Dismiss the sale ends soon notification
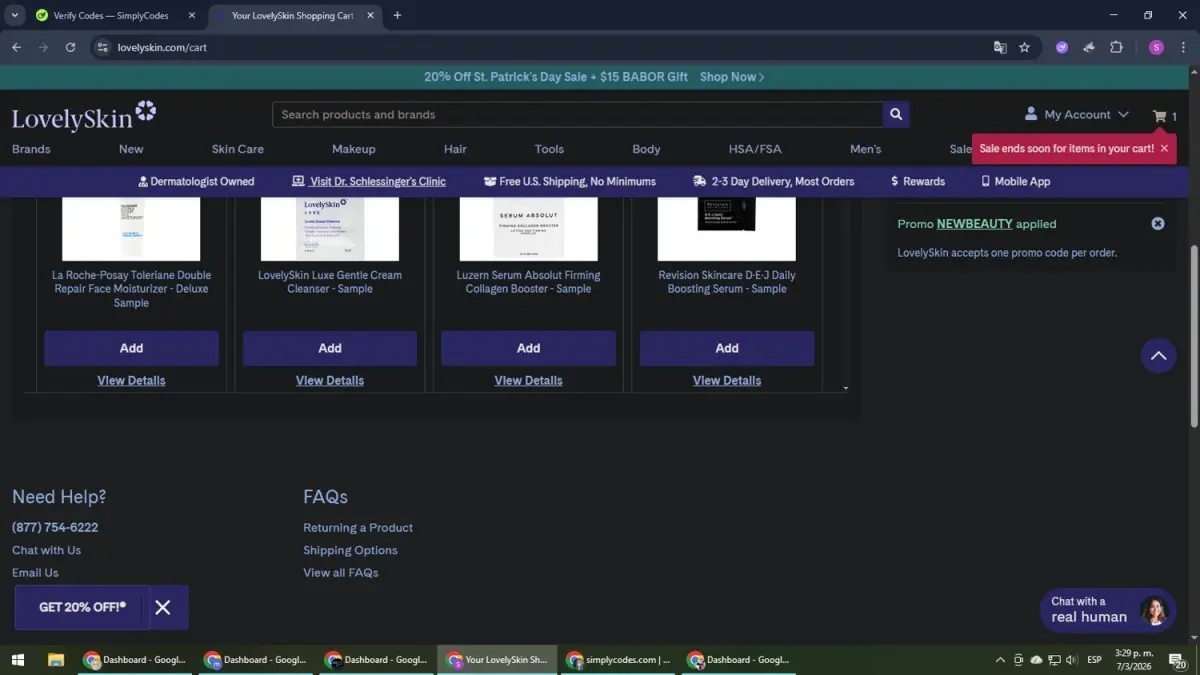 (x=1164, y=148)
